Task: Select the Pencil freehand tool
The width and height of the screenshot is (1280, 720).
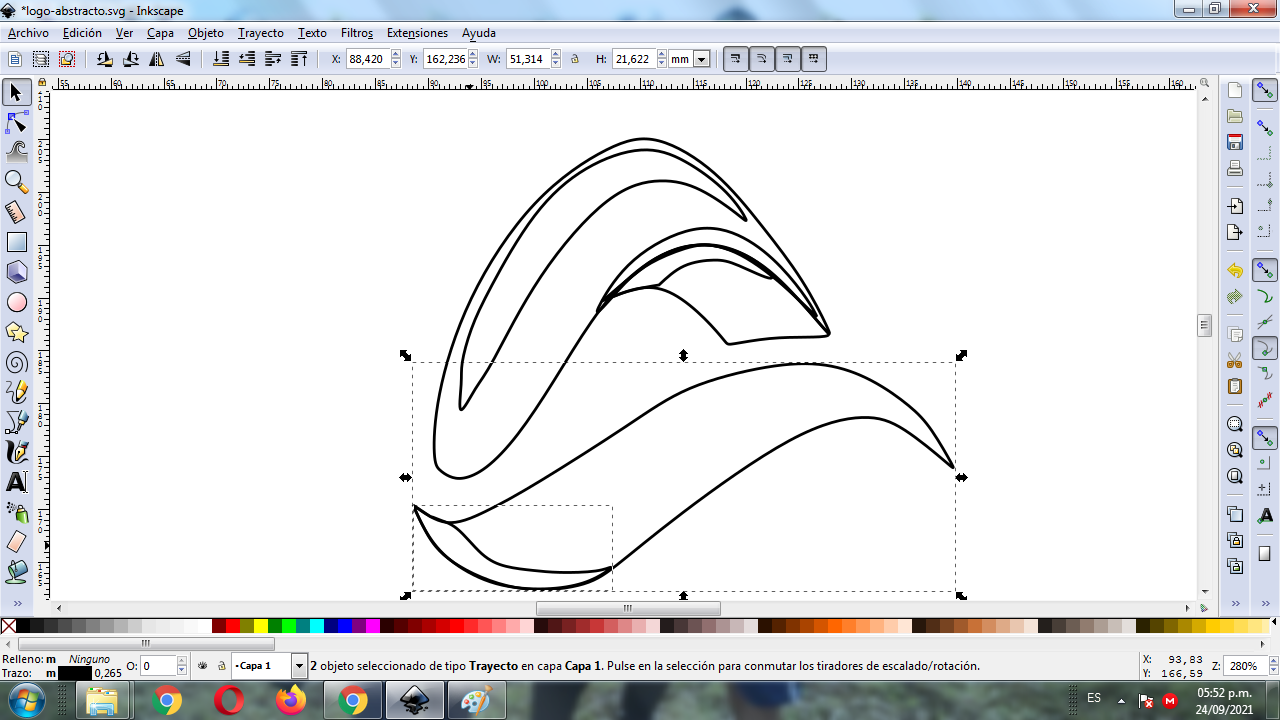Action: point(16,392)
